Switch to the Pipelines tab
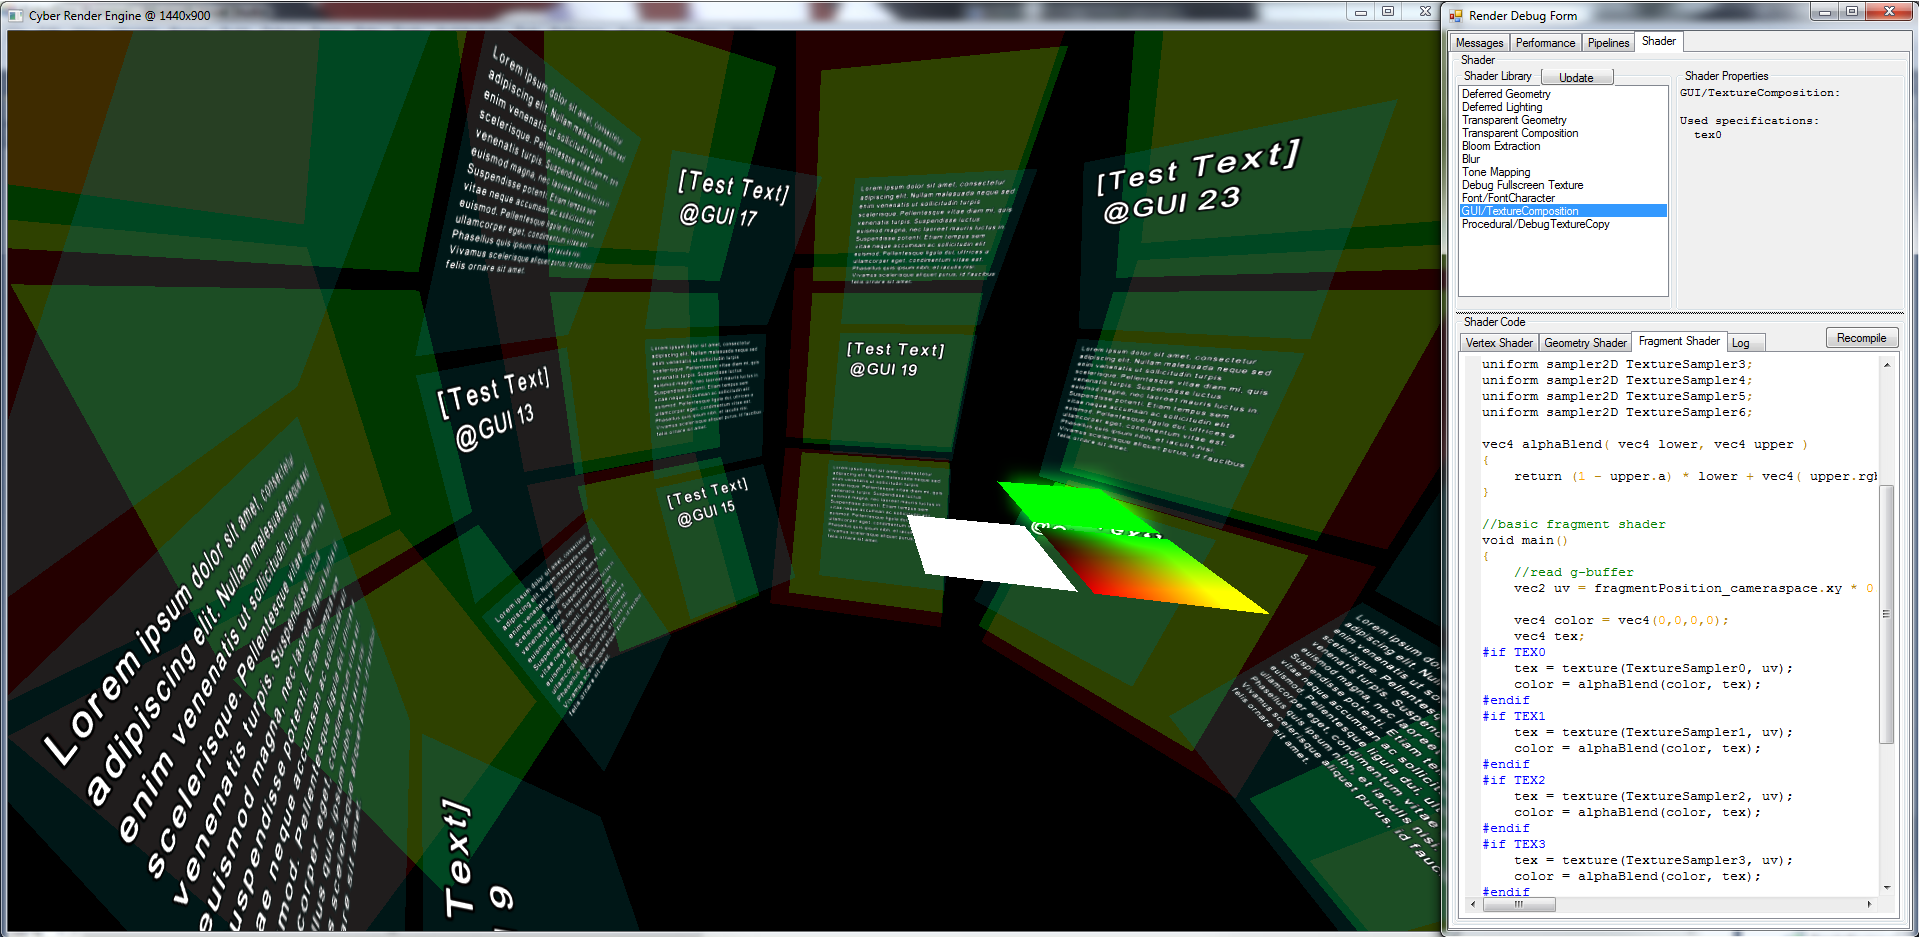1919x937 pixels. 1608,43
